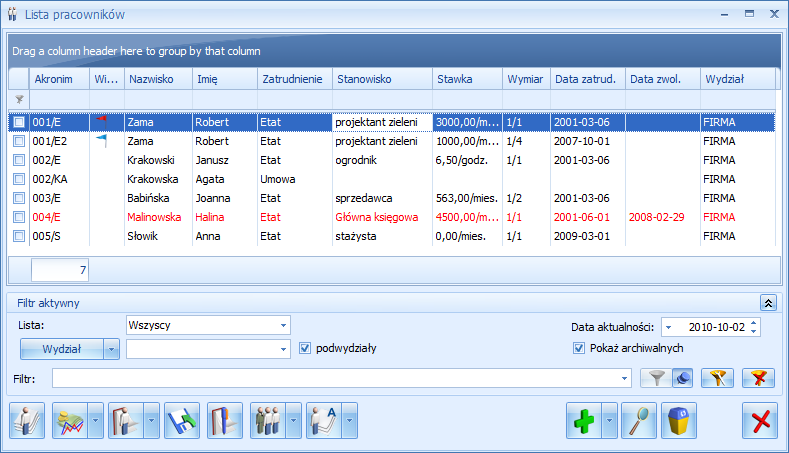Open the employee form icon in bottom toolbar
789x453 pixels.
coord(27,420)
